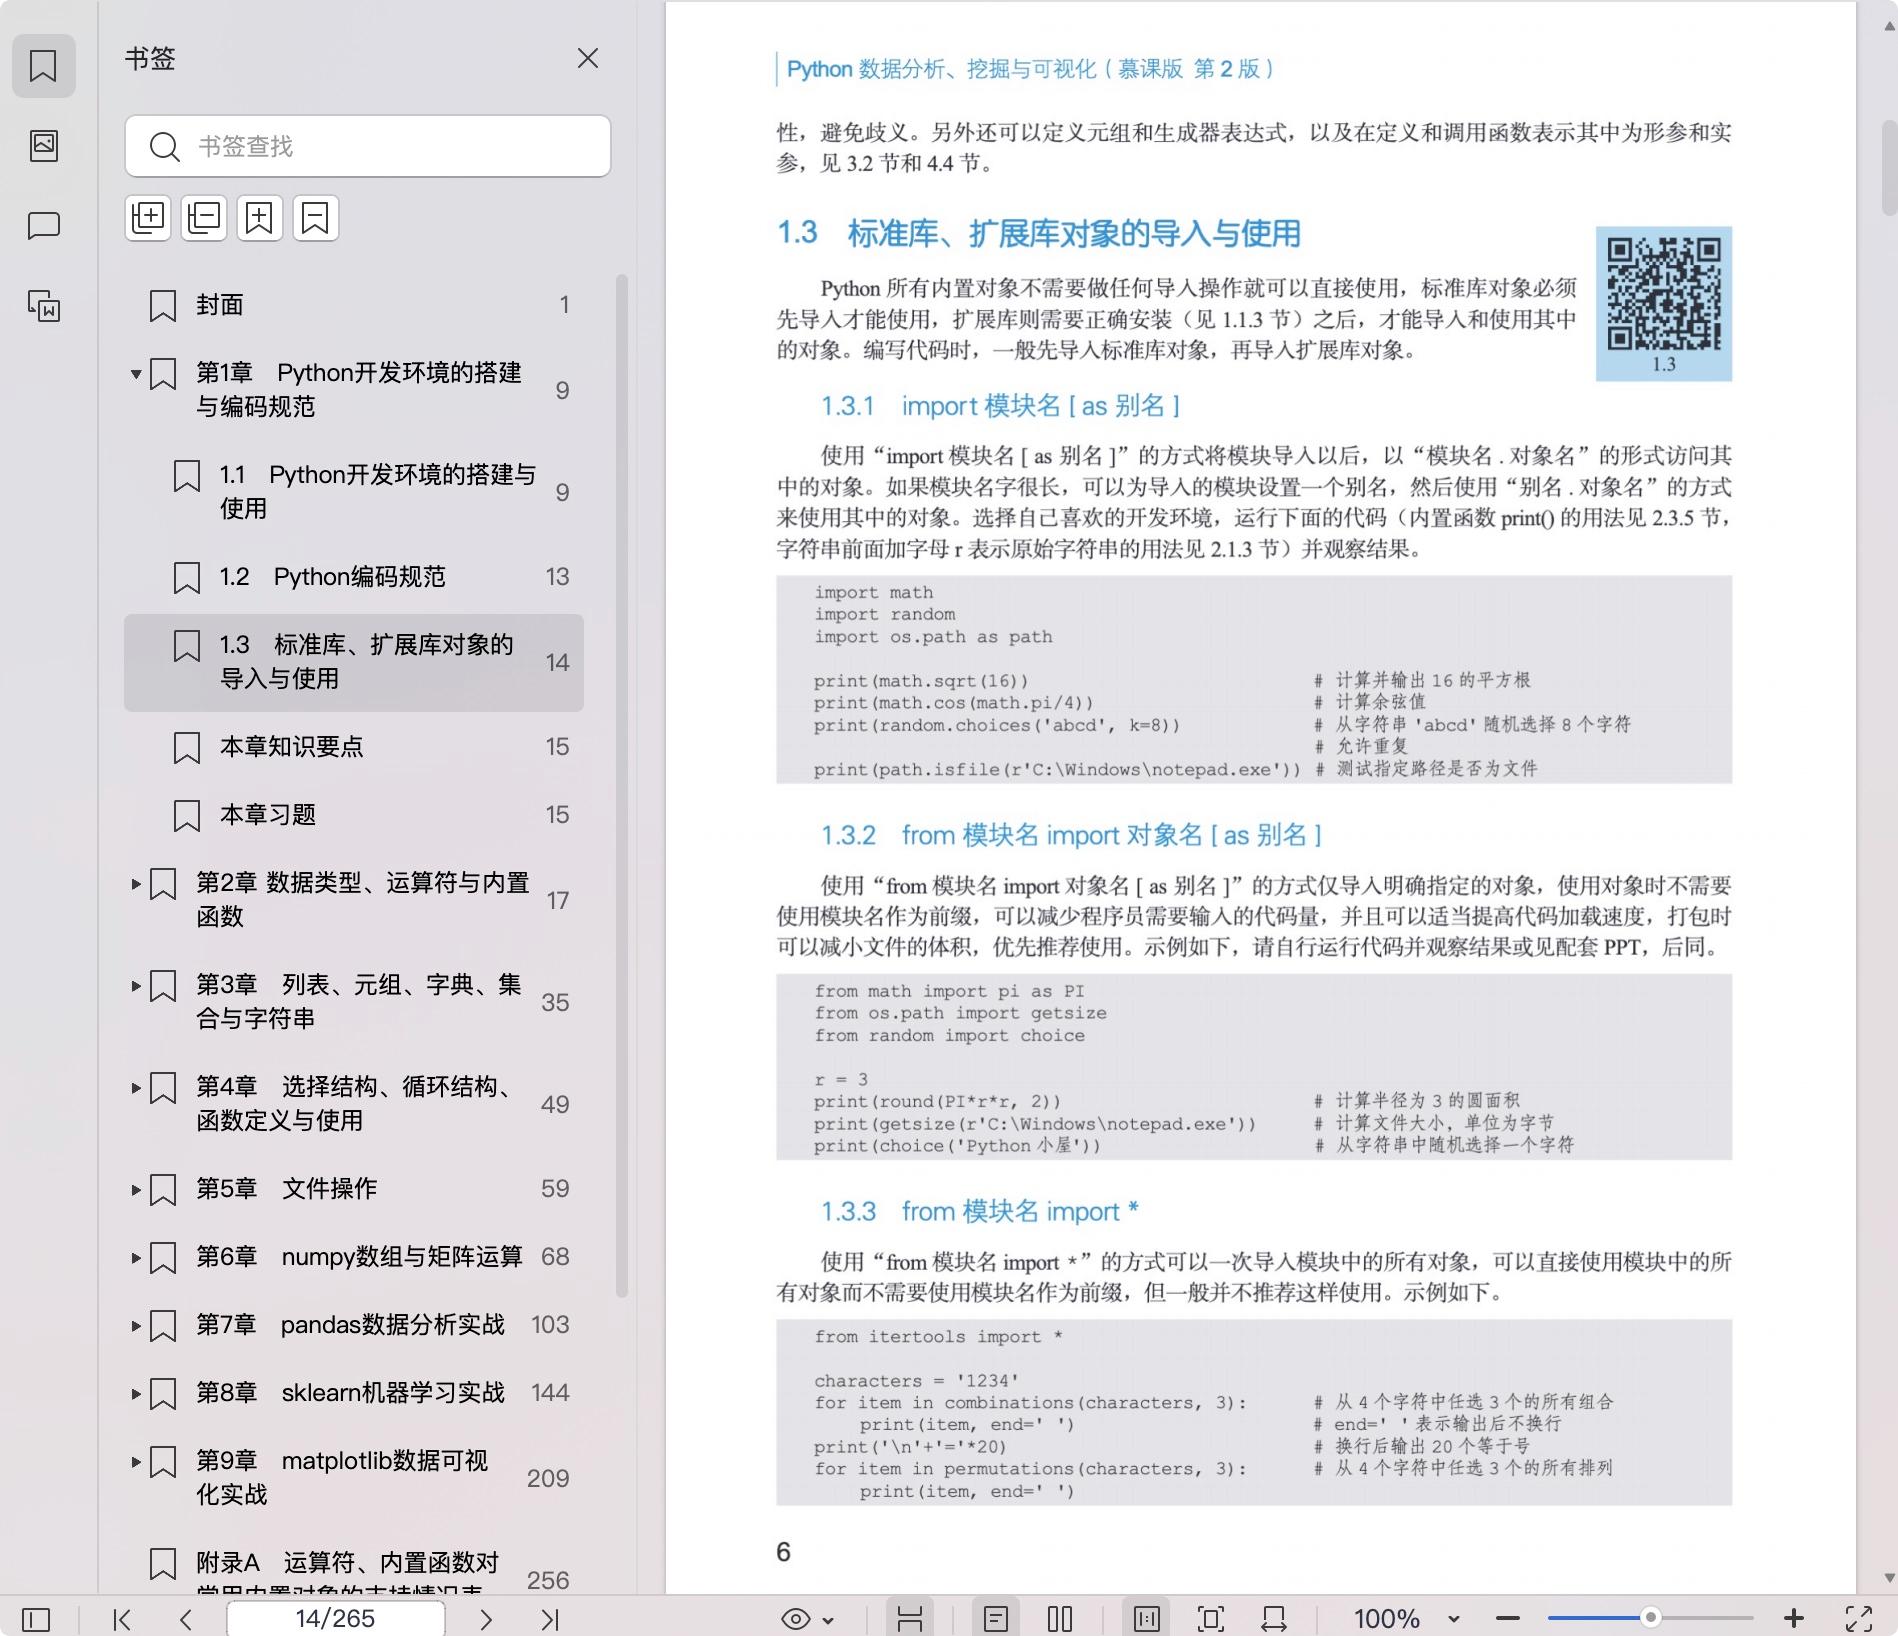Screen dimensions: 1898x1636
Task: Expand the 第2章 数据类型 bookmark
Action: (136, 884)
